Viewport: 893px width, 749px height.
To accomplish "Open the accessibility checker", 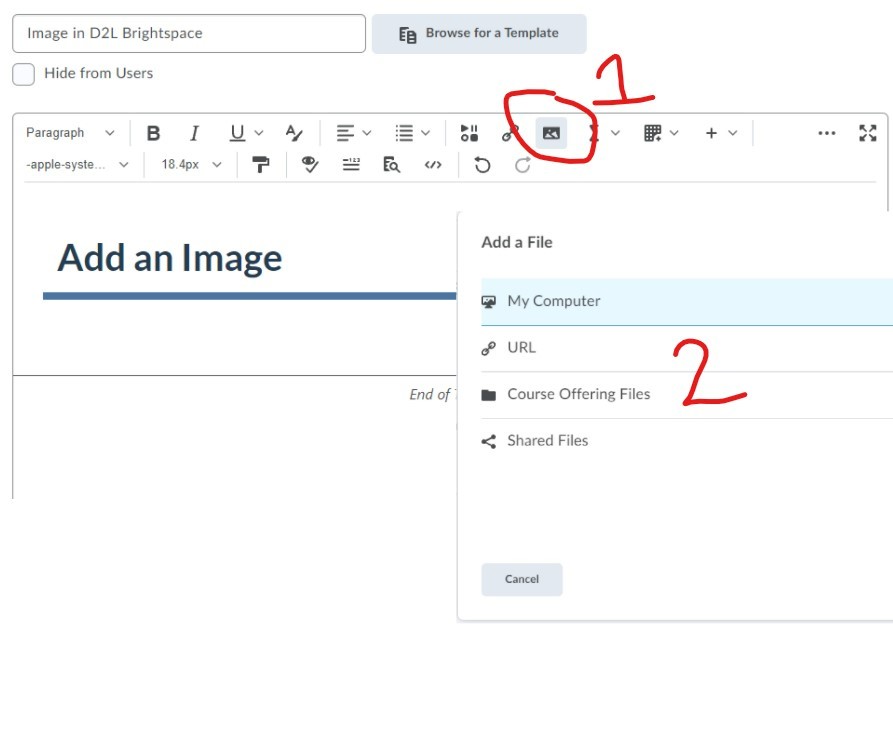I will 310,165.
